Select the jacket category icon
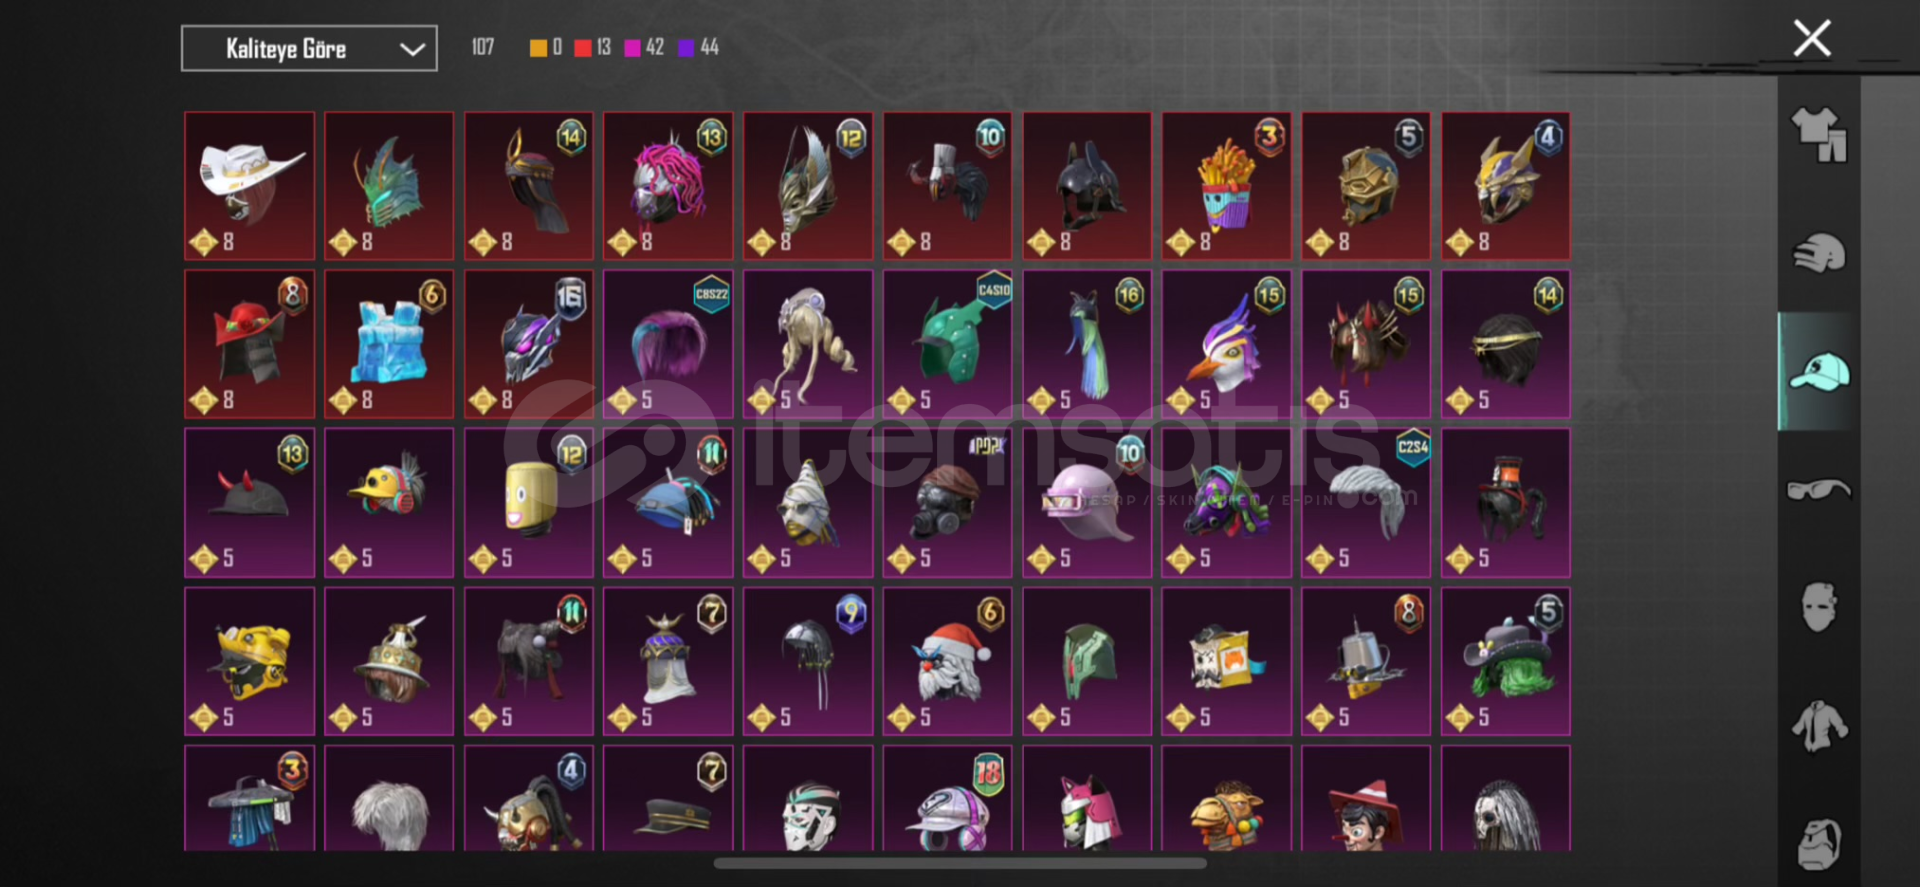The image size is (1920, 887). [x=1818, y=725]
